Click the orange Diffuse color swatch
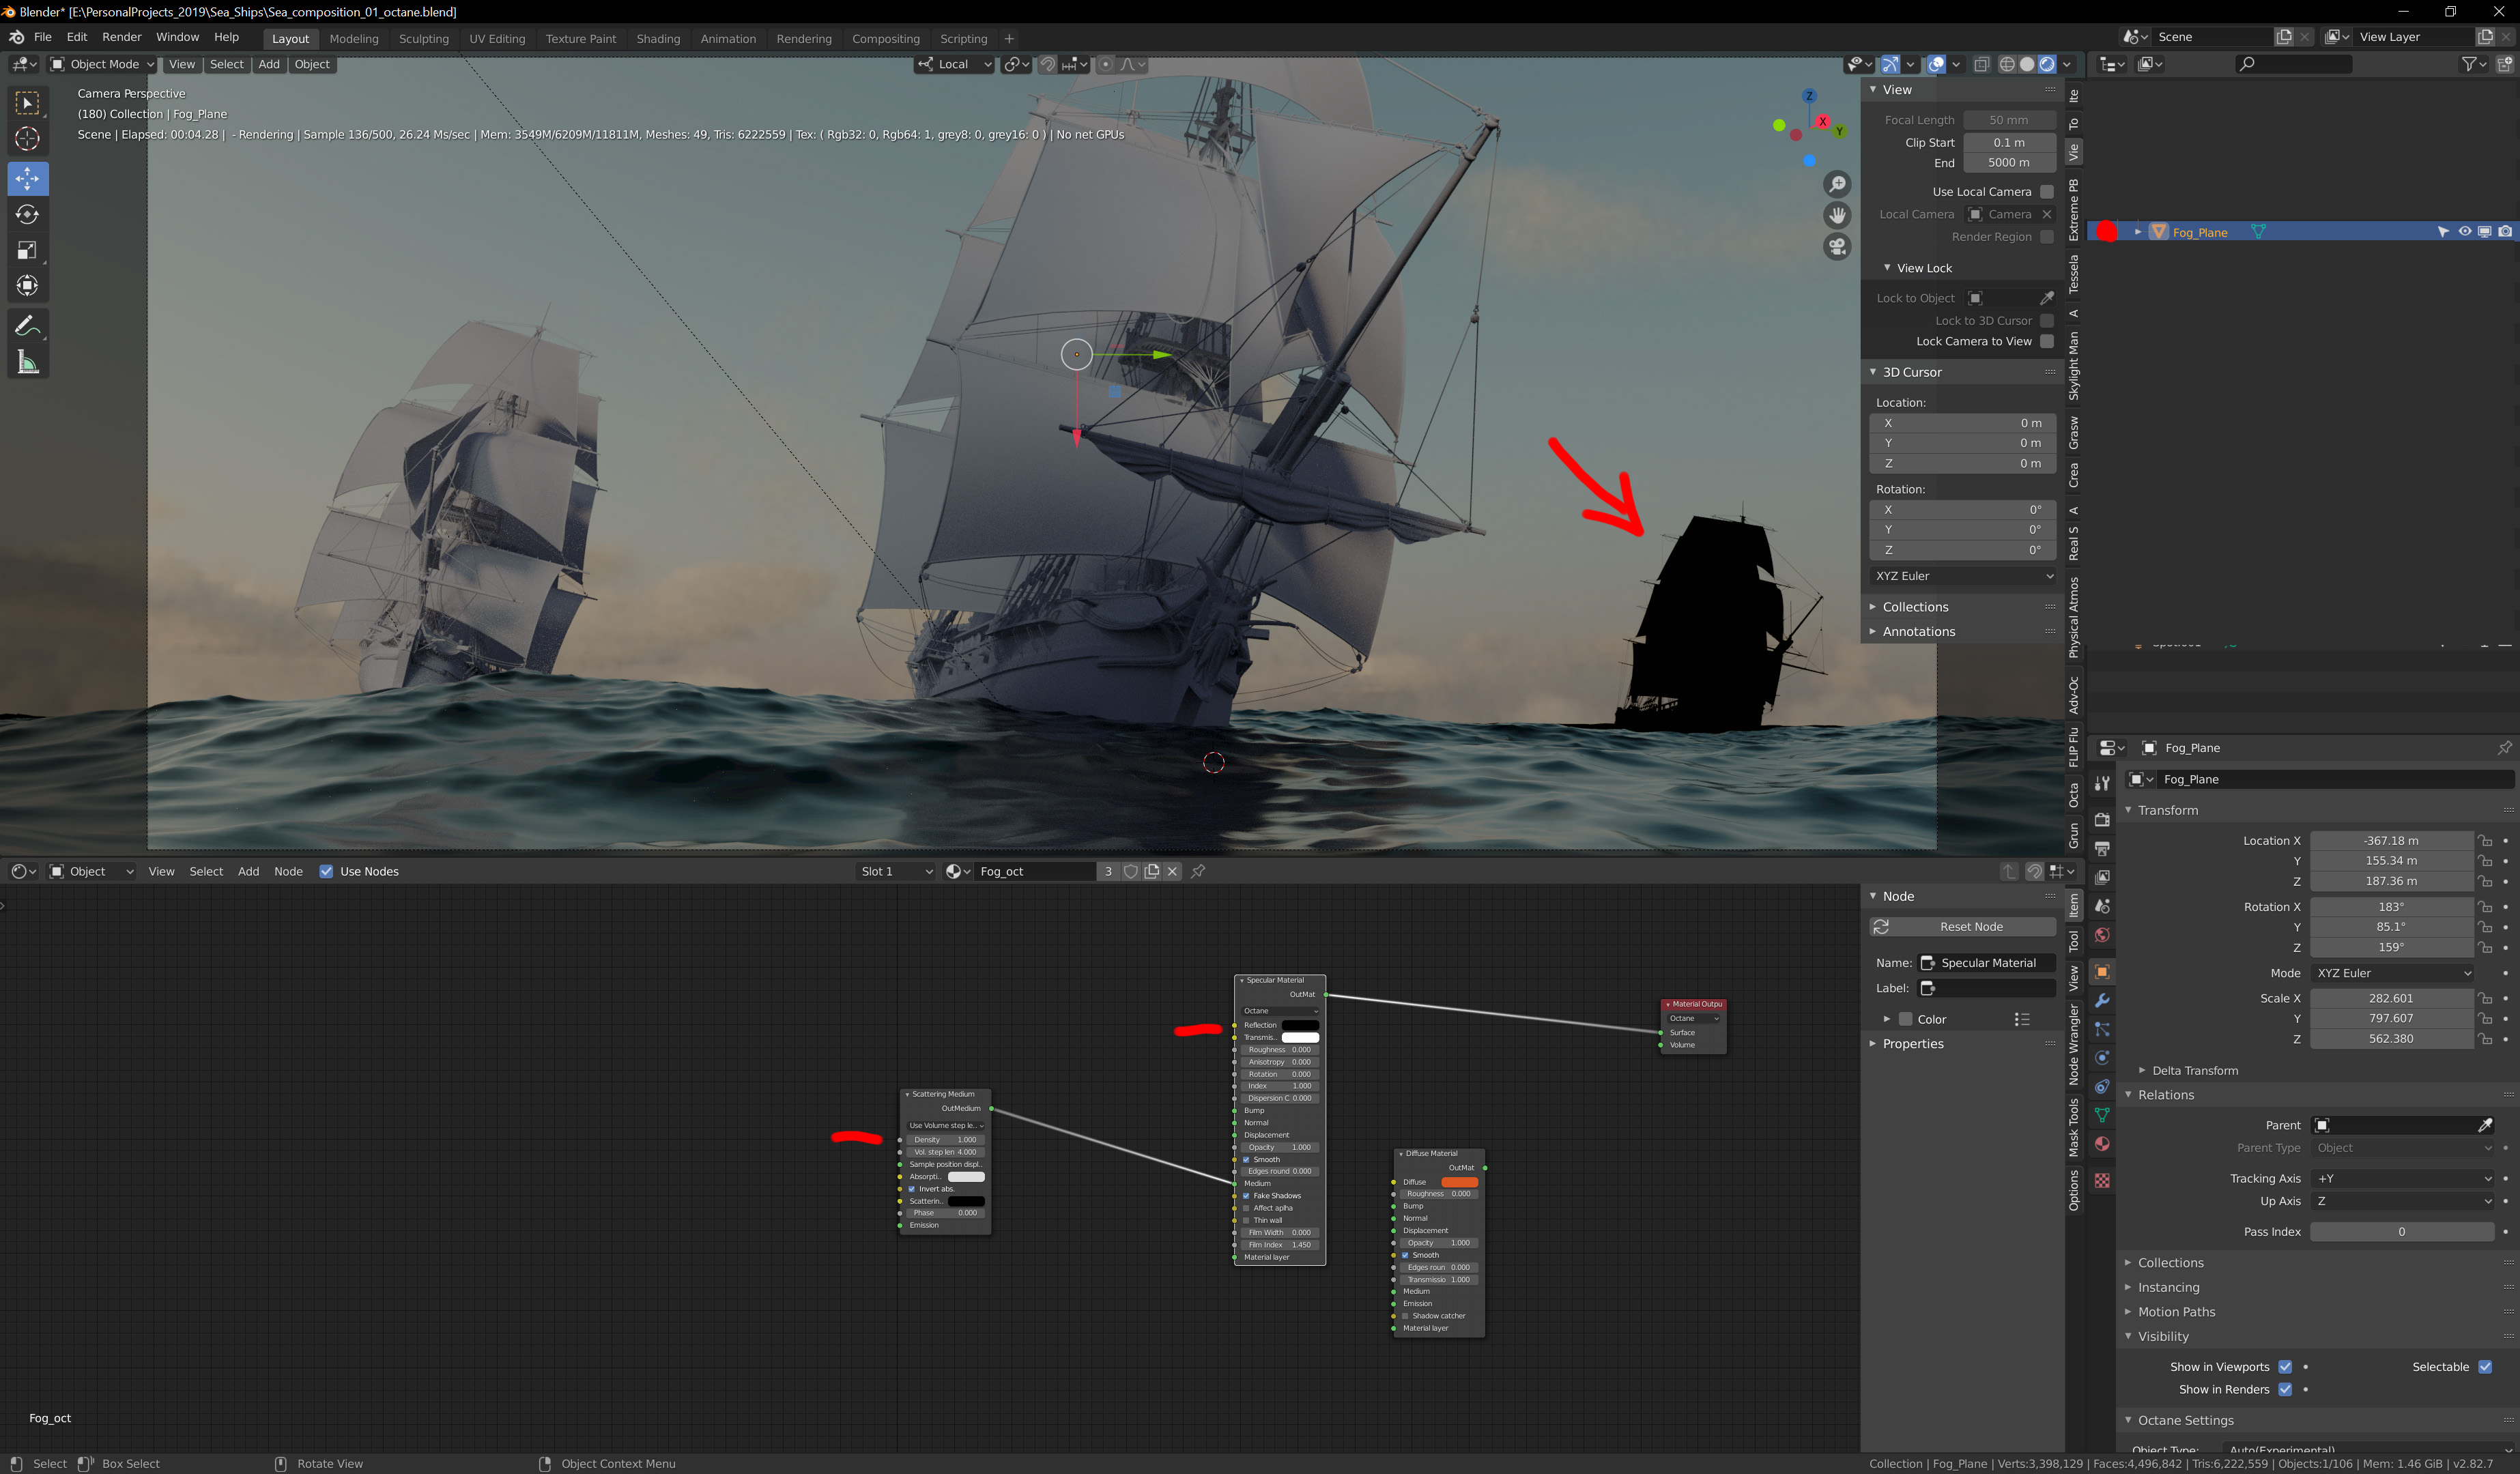This screenshot has height=1474, width=2520. [x=1459, y=1182]
